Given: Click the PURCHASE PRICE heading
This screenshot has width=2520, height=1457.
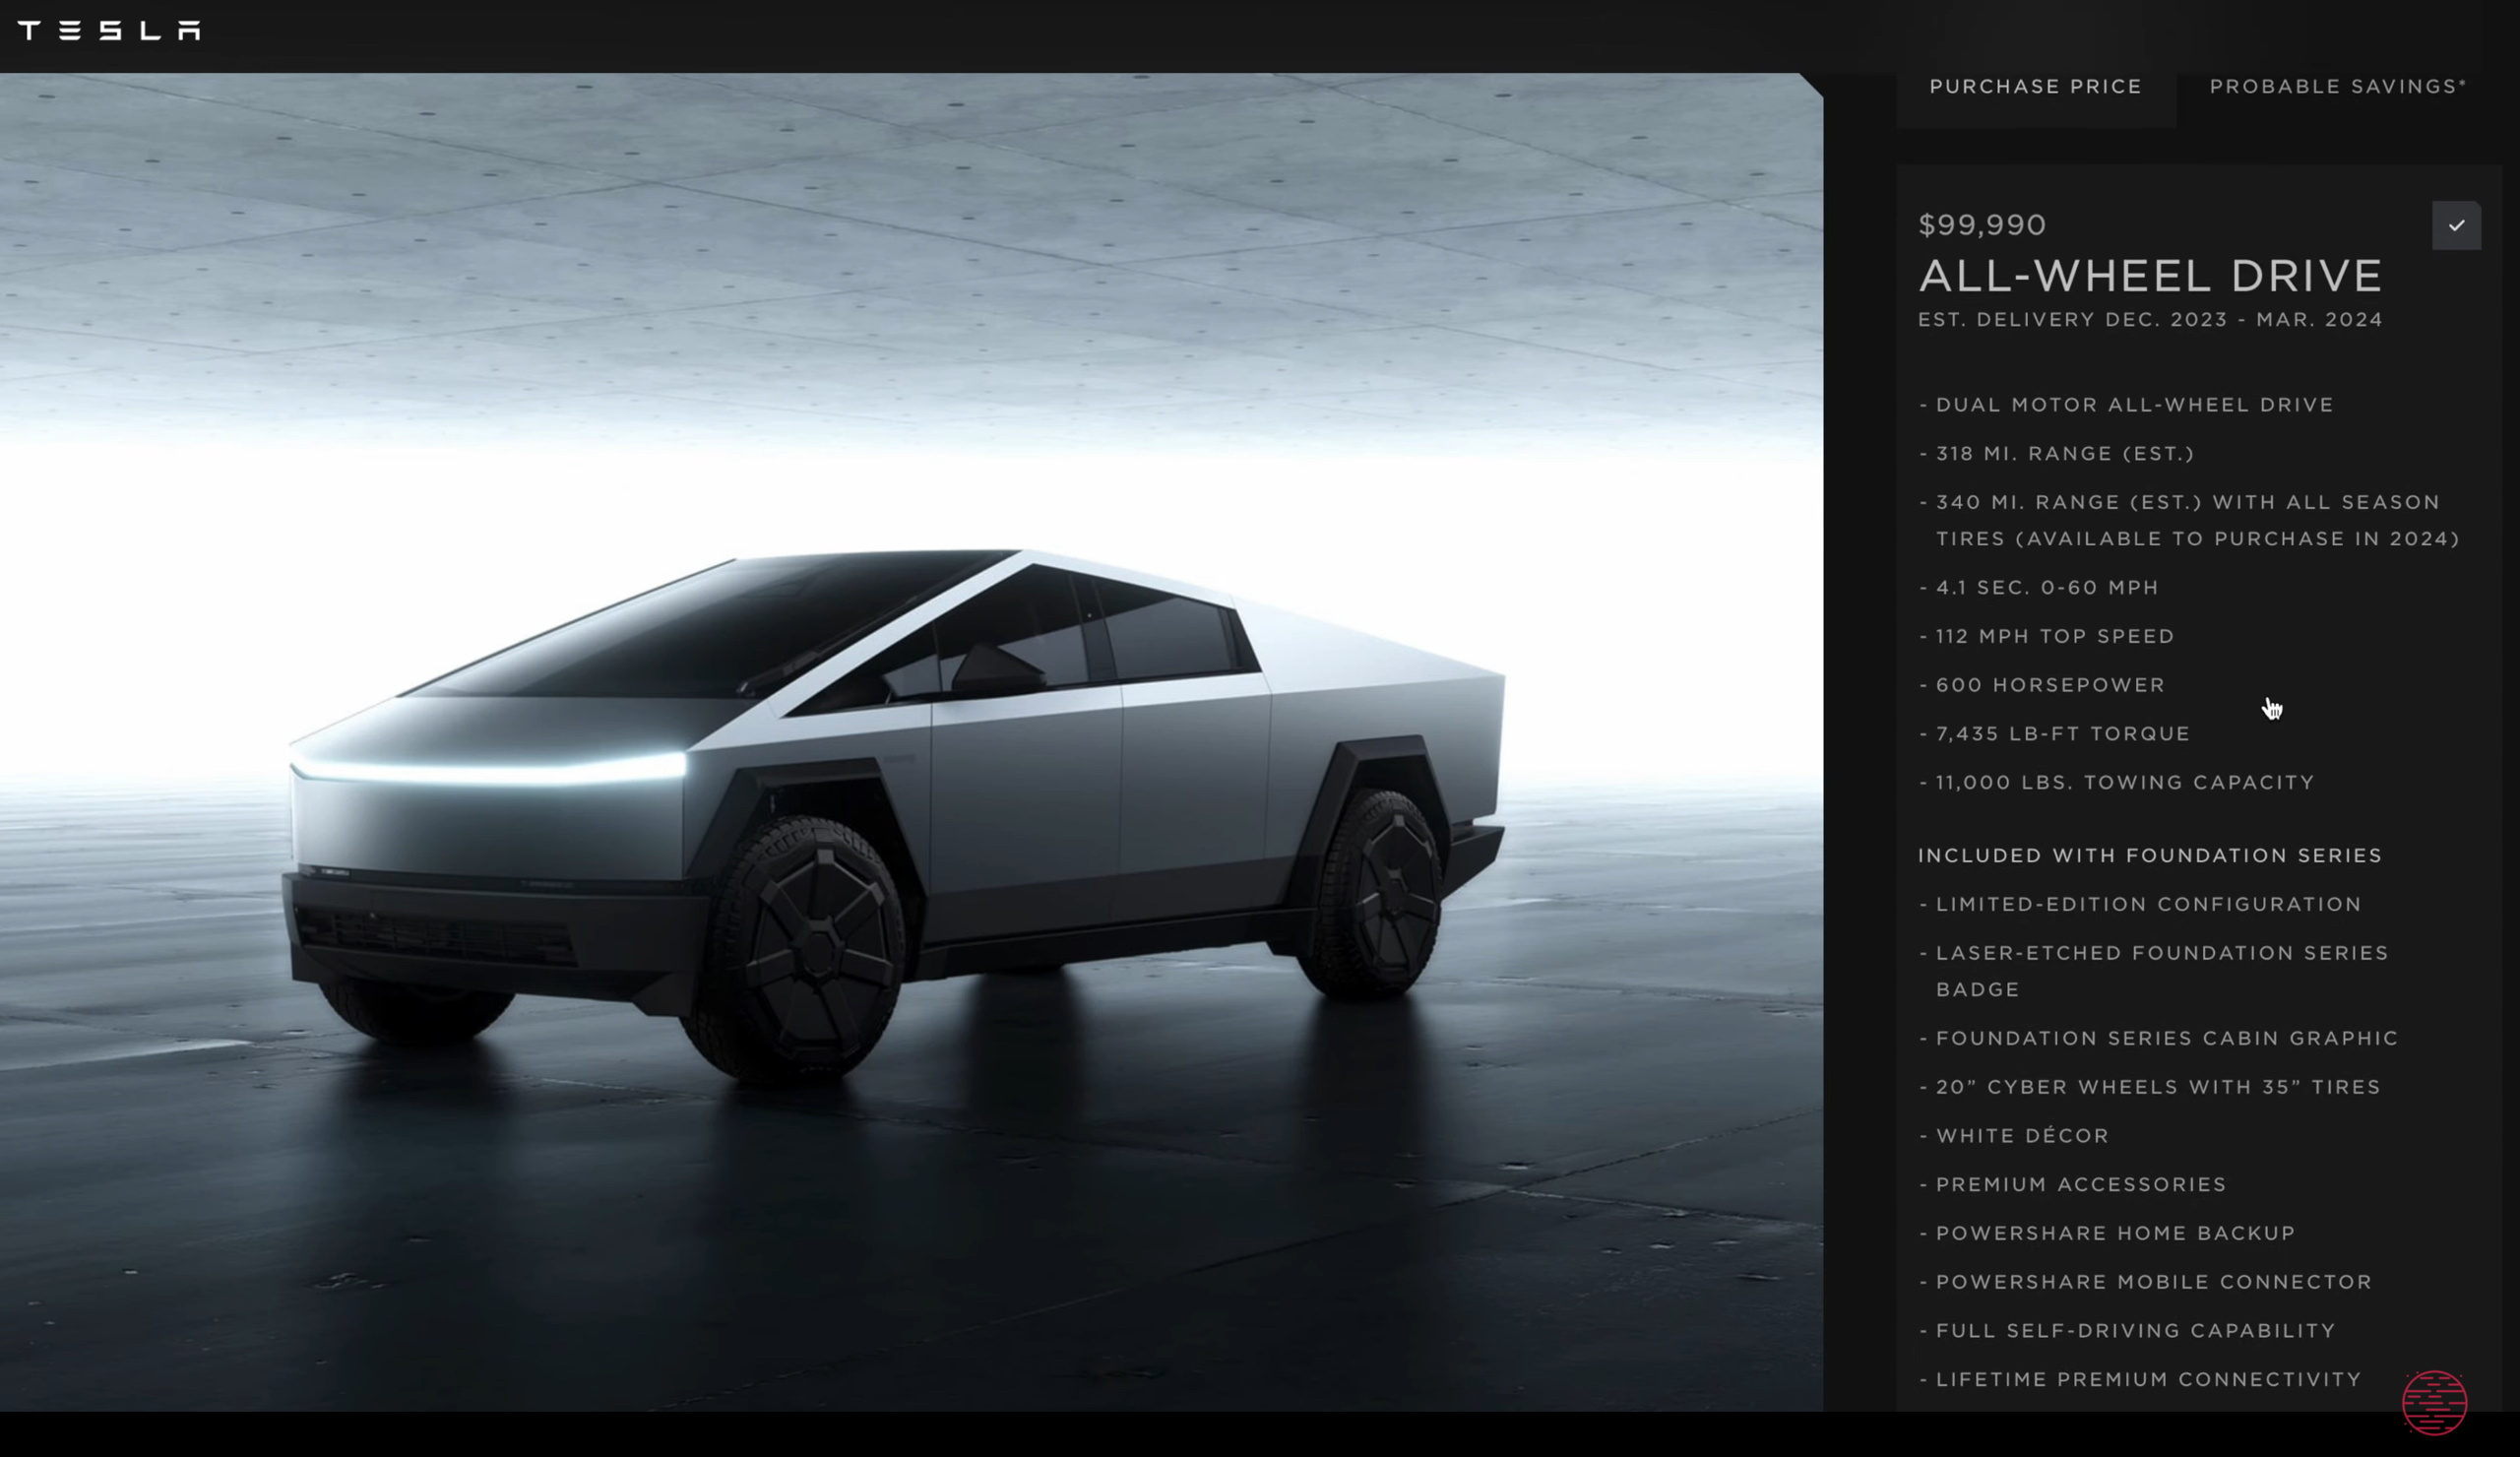Looking at the screenshot, I should [2036, 85].
